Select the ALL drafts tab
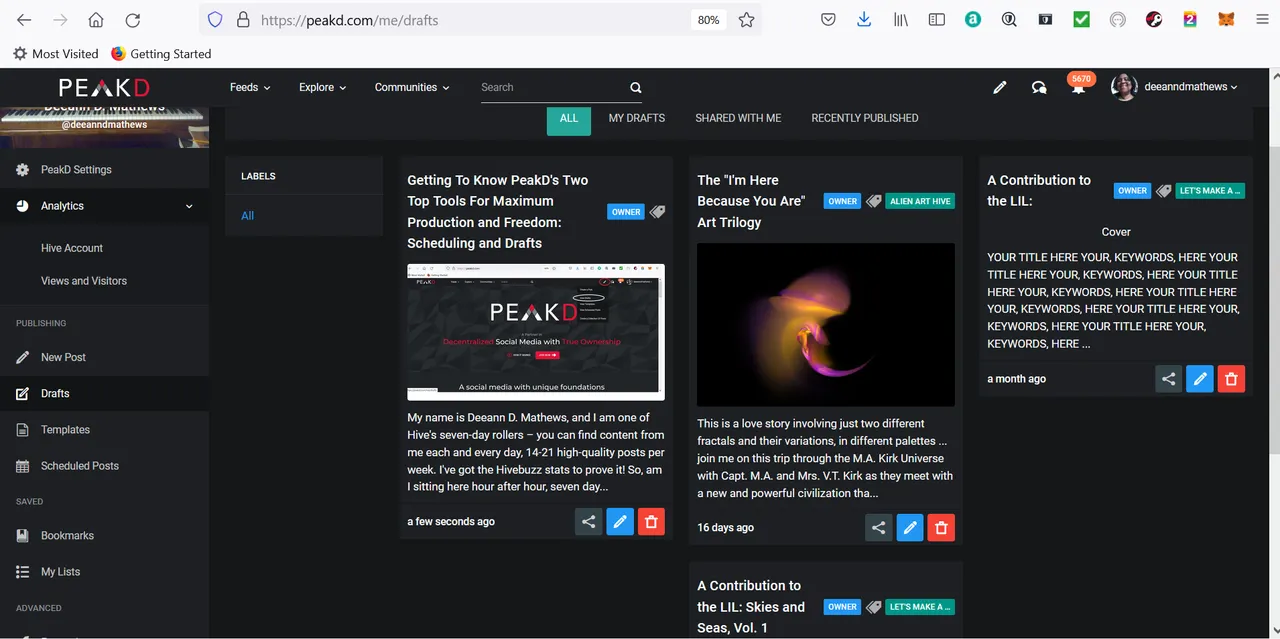This screenshot has width=1280, height=639. click(x=569, y=118)
